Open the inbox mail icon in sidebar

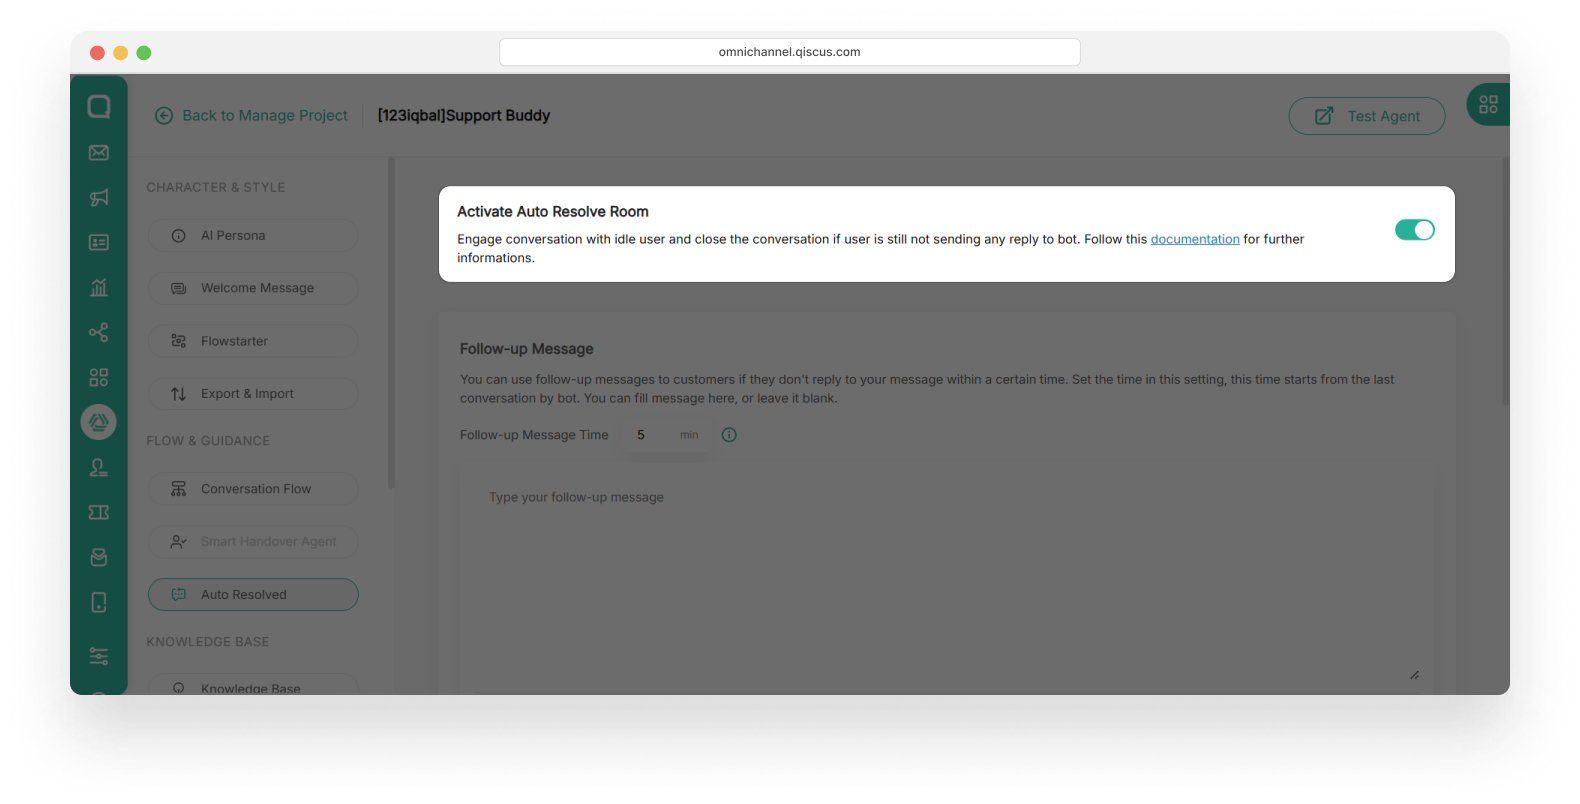(x=99, y=153)
